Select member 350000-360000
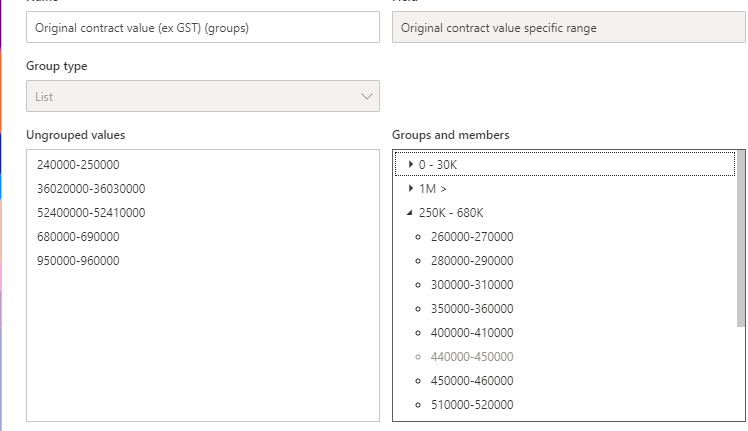Screen dimensions: 748x431 point(472,308)
